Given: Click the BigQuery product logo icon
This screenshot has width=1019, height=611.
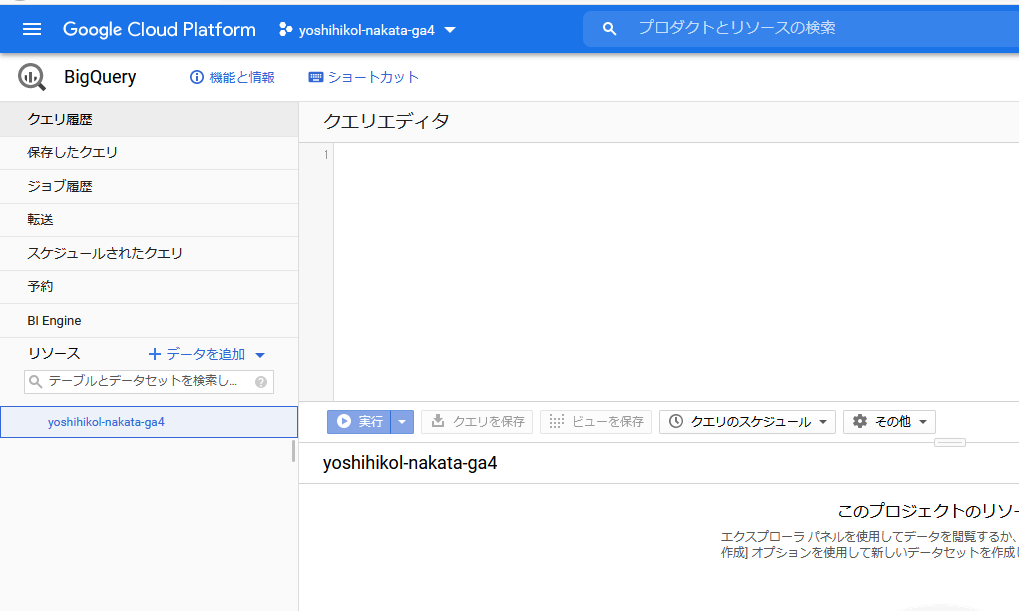Looking at the screenshot, I should coord(32,77).
